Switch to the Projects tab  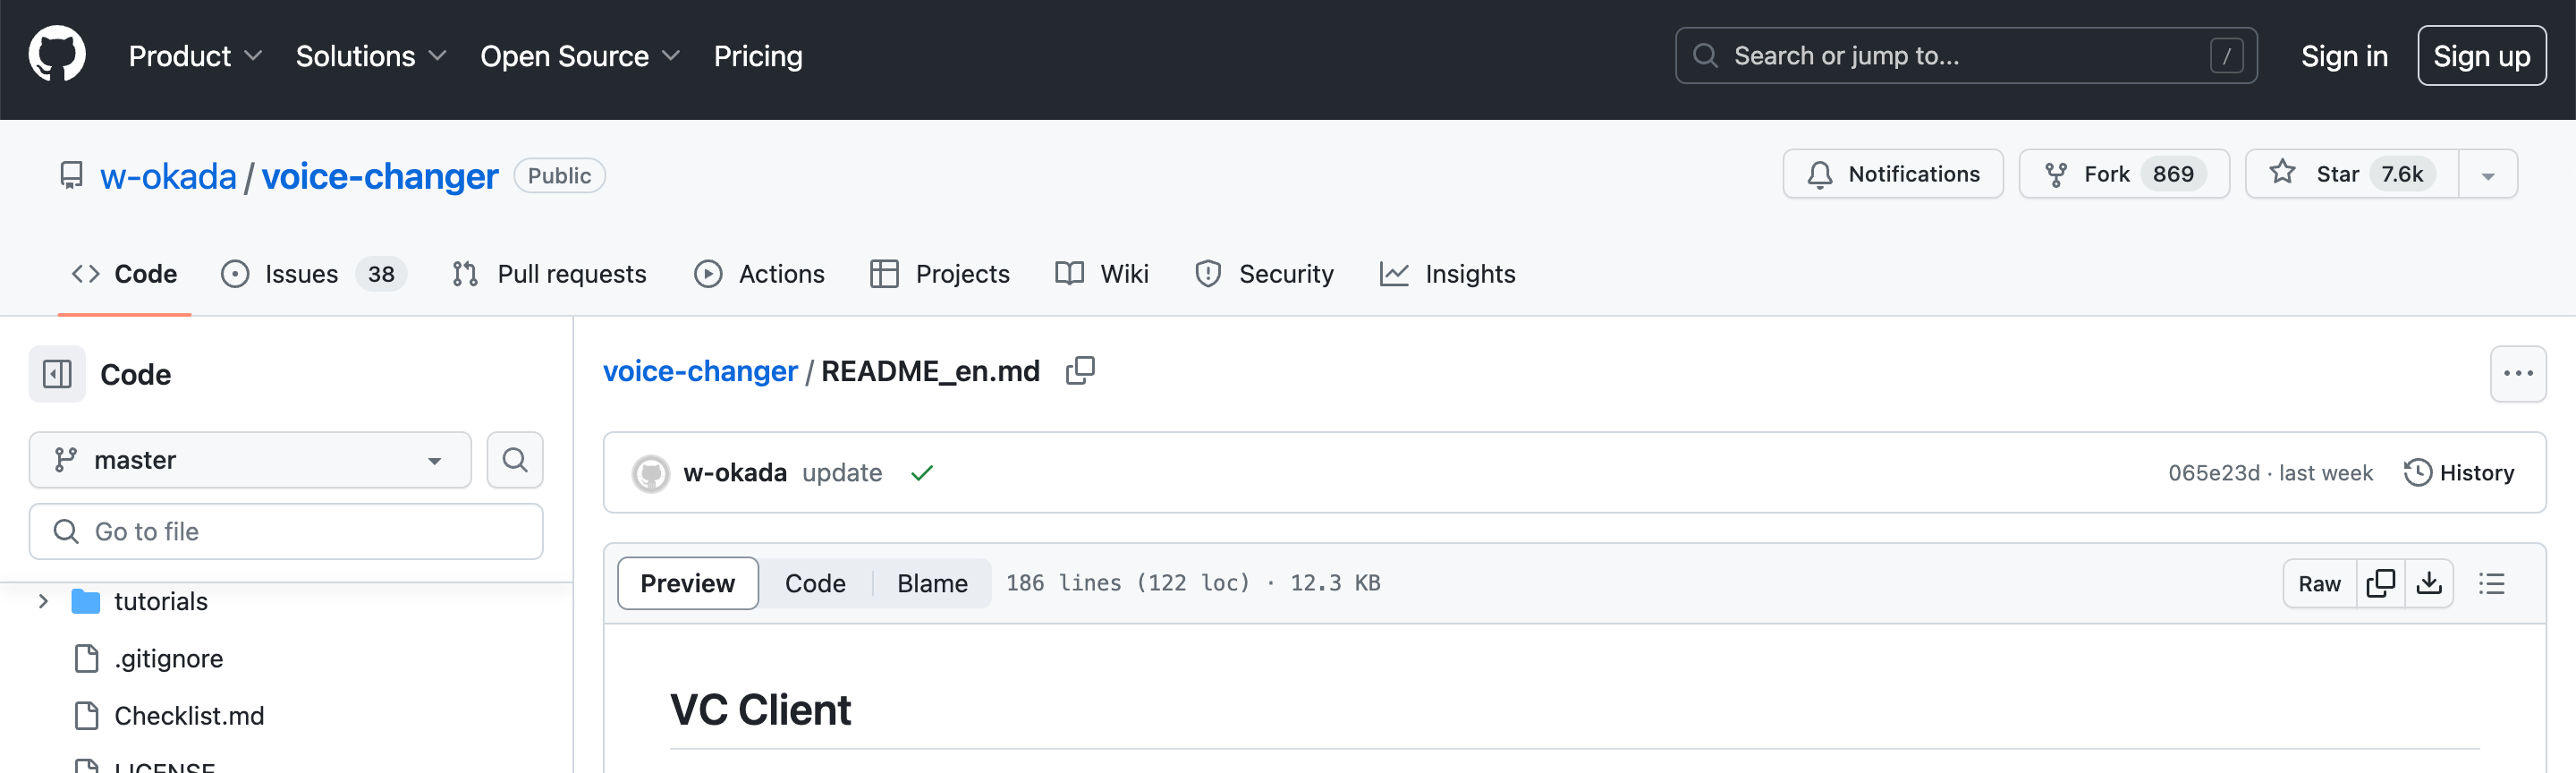pyautogui.click(x=940, y=274)
